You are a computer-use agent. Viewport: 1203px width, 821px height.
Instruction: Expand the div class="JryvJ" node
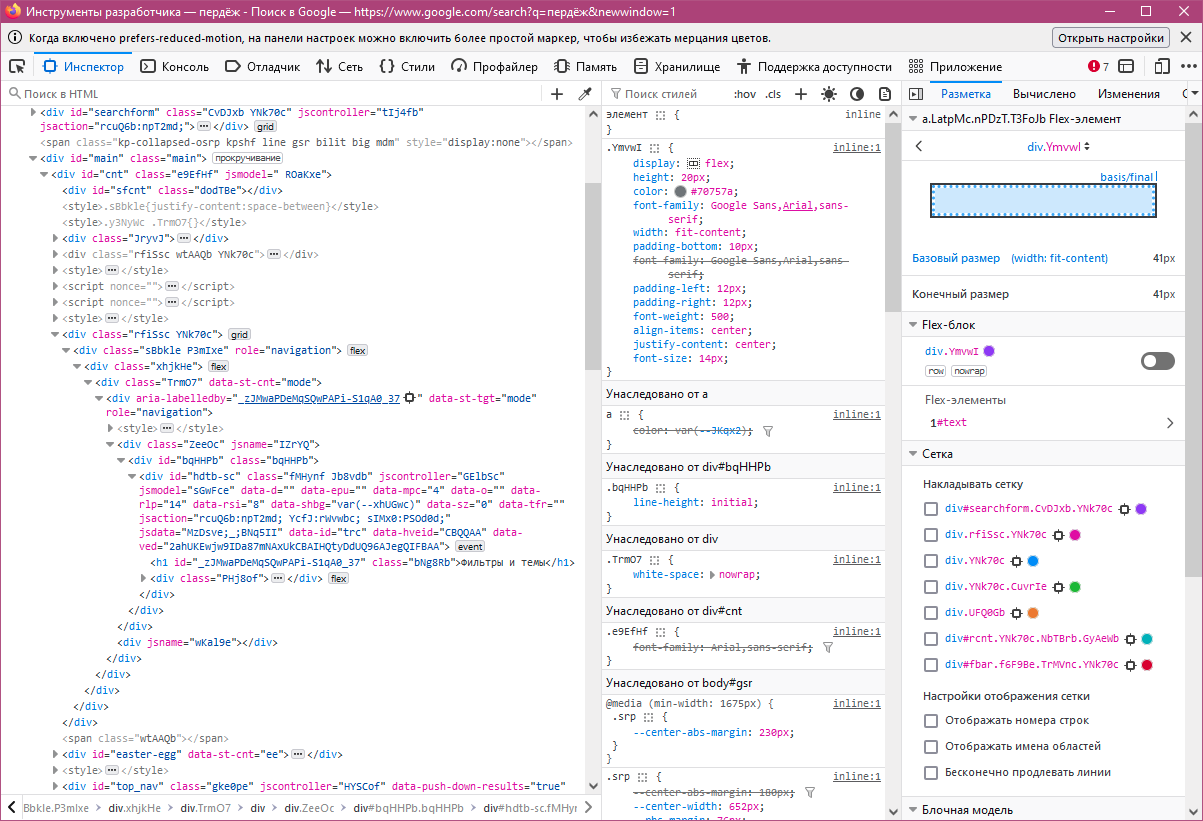(x=55, y=239)
